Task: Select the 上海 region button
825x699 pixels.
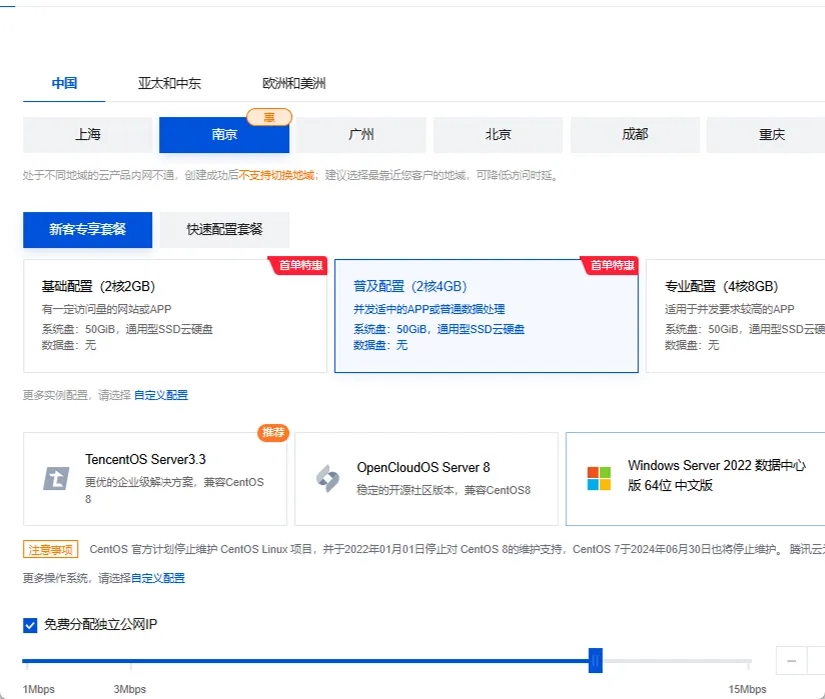Action: pyautogui.click(x=86, y=134)
